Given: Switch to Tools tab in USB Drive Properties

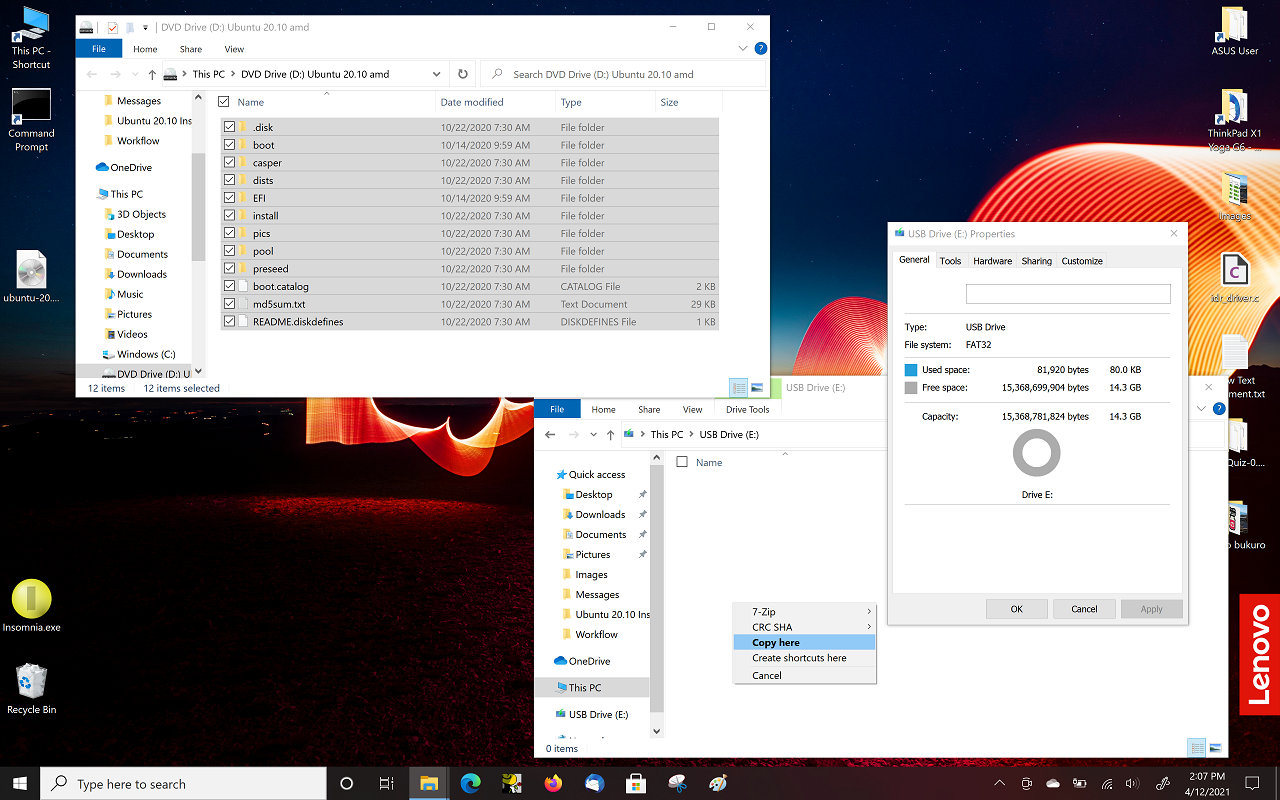Looking at the screenshot, I should [x=950, y=261].
